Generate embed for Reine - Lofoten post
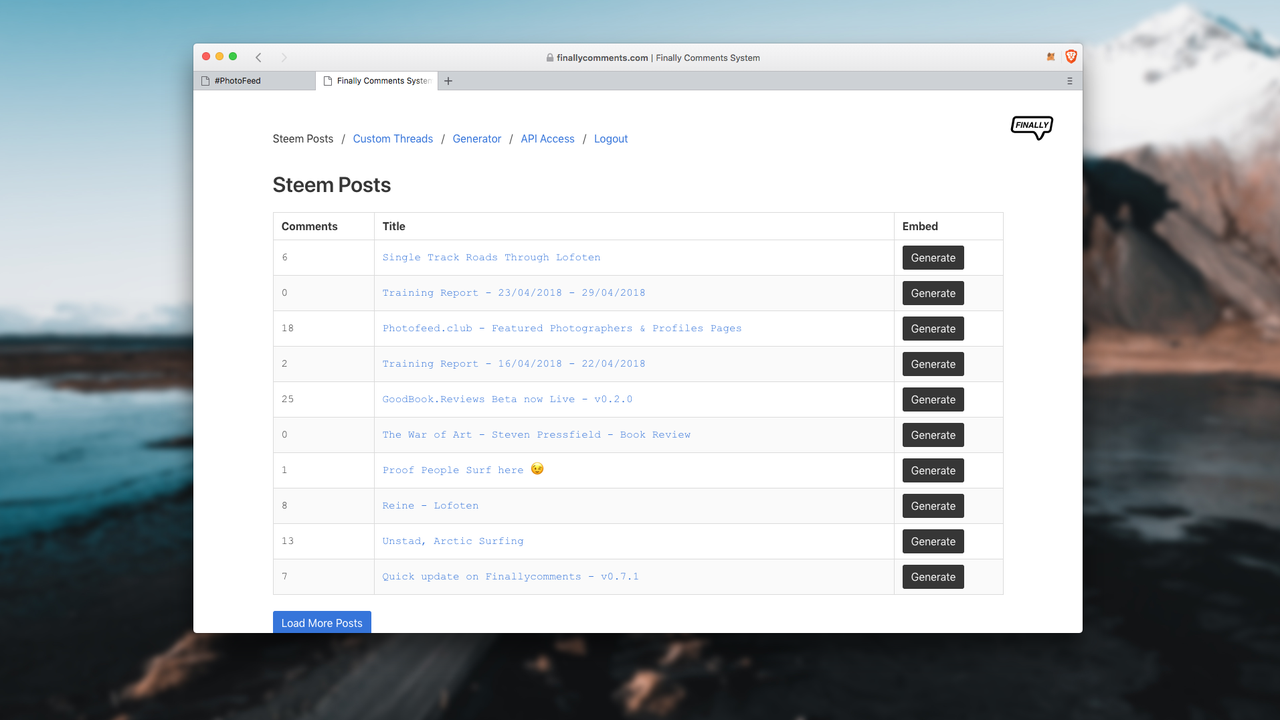The width and height of the screenshot is (1280, 720). click(x=933, y=506)
